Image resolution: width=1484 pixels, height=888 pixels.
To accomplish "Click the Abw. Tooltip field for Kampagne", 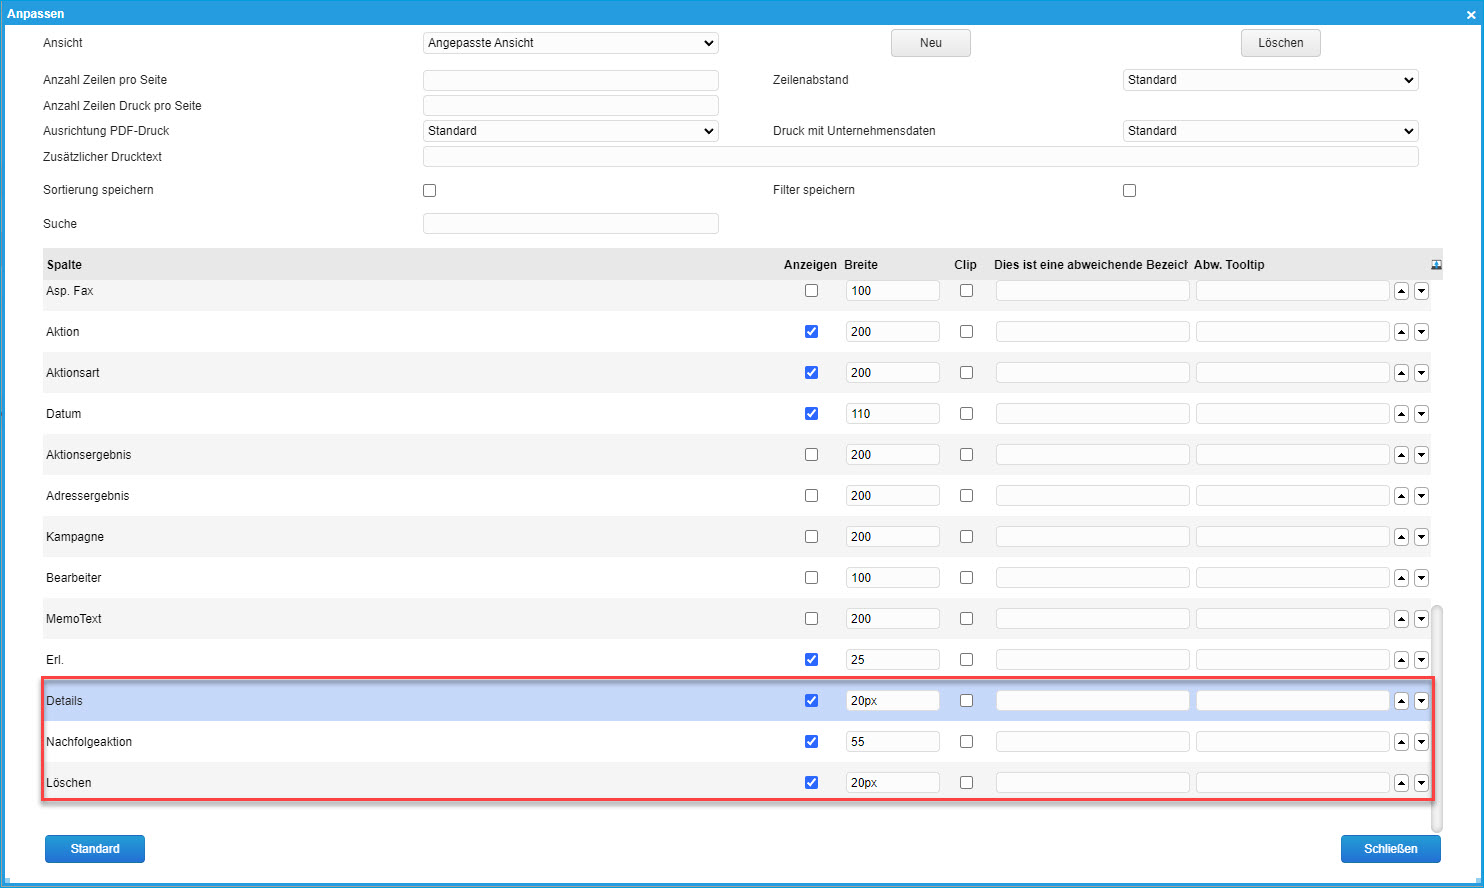I will coord(1293,537).
